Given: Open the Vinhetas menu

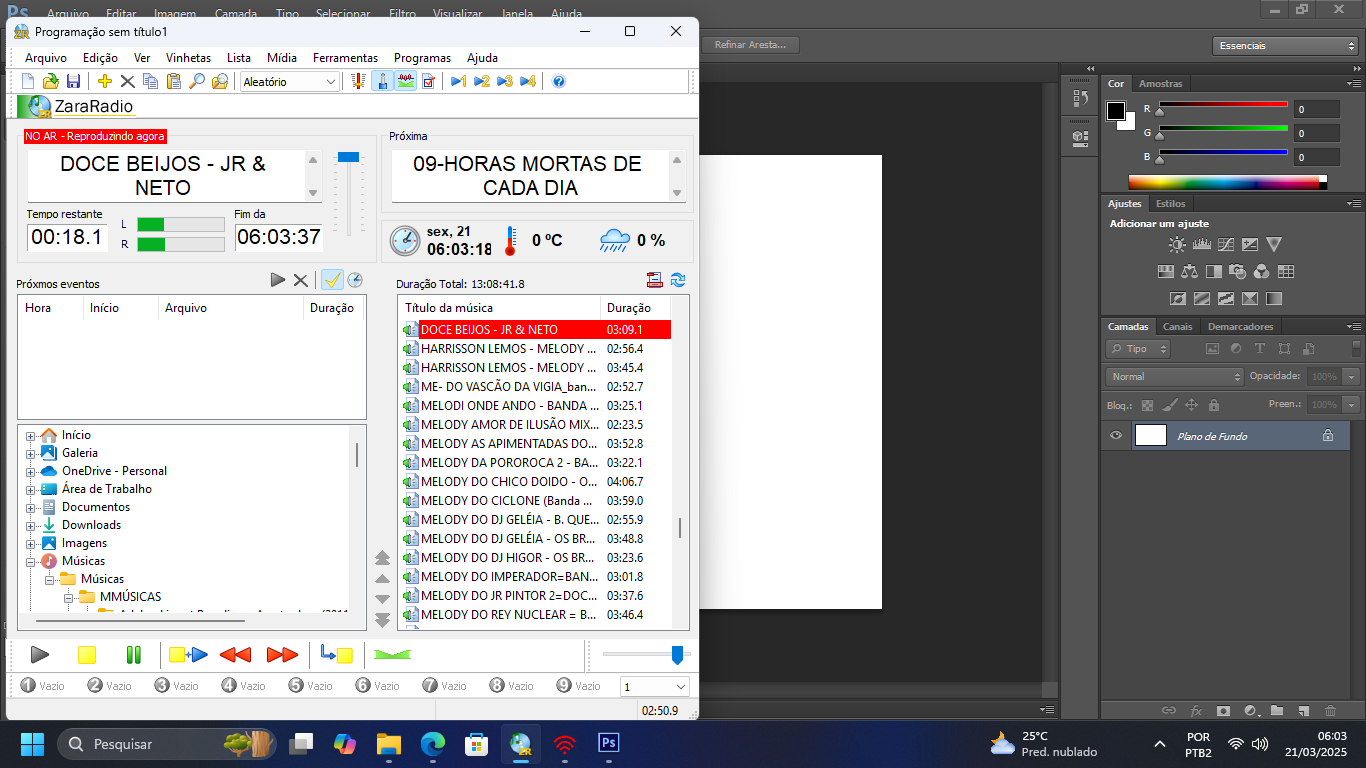Looking at the screenshot, I should pos(188,58).
